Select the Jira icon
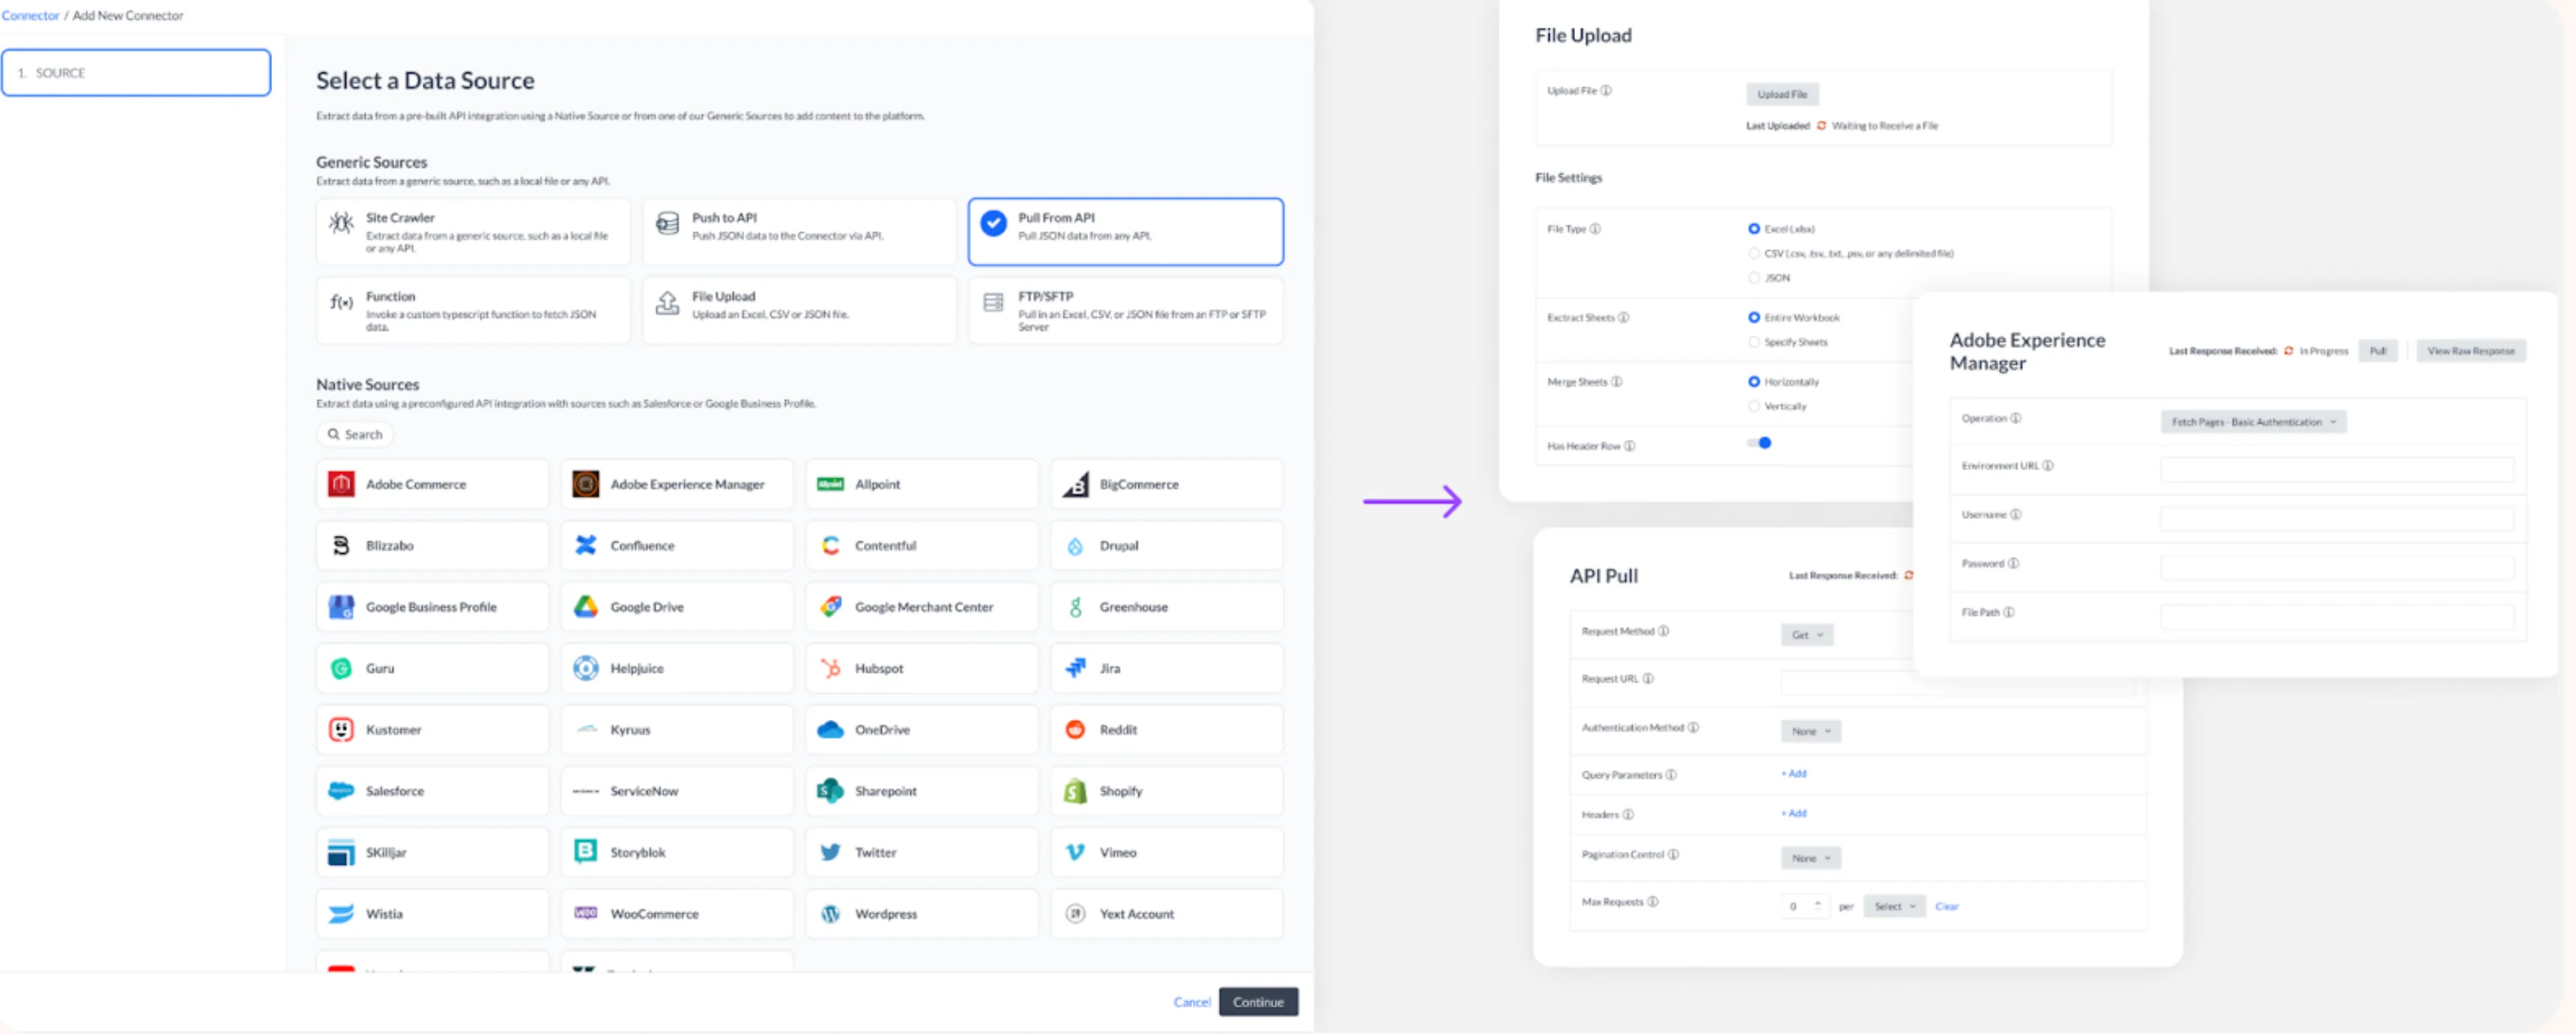2576x1034 pixels. (x=1075, y=668)
